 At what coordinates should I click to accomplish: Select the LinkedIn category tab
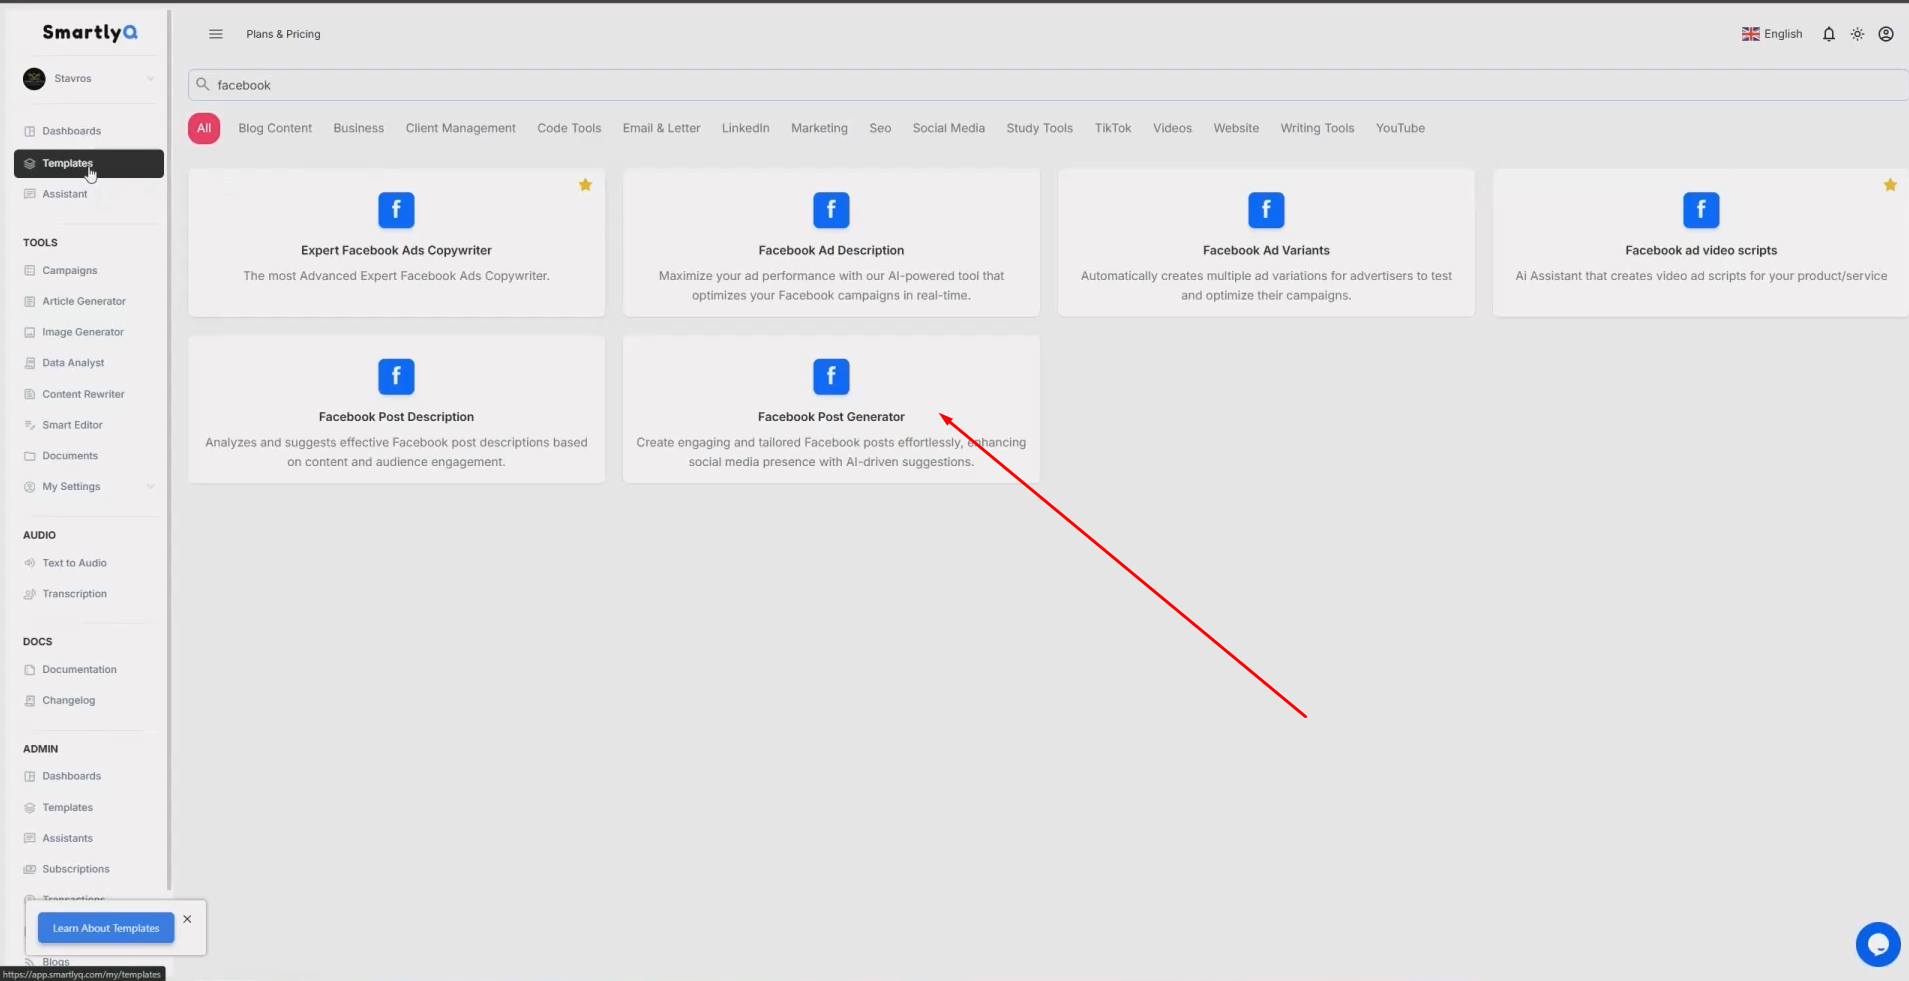(x=746, y=128)
